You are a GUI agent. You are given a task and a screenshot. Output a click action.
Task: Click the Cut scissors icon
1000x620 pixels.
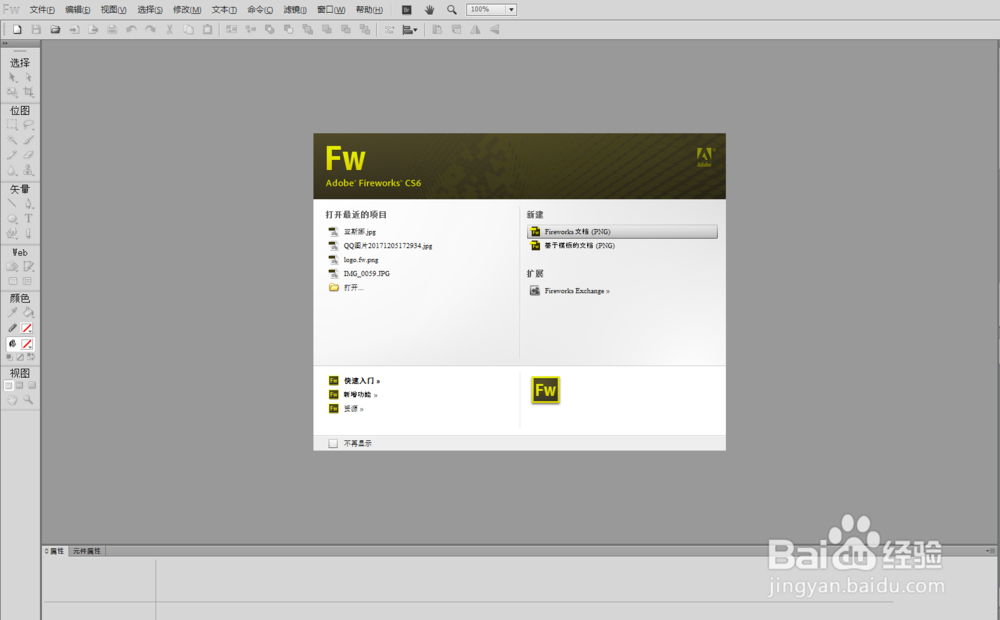click(170, 29)
